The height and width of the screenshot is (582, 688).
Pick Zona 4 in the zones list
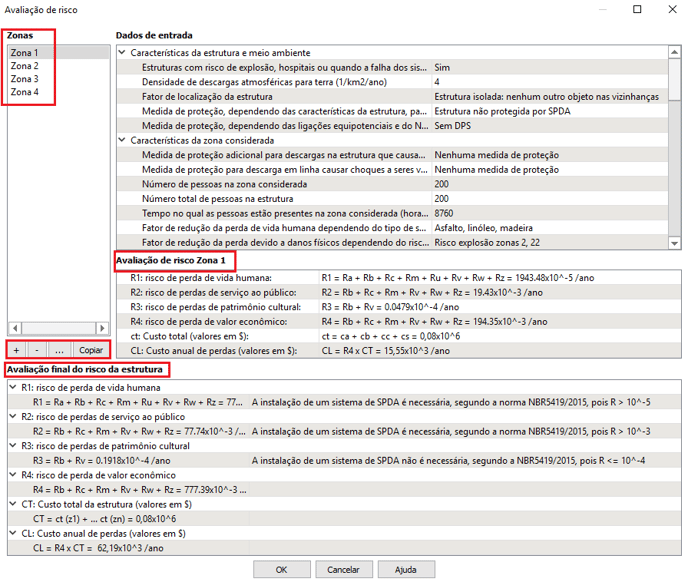tap(25, 92)
